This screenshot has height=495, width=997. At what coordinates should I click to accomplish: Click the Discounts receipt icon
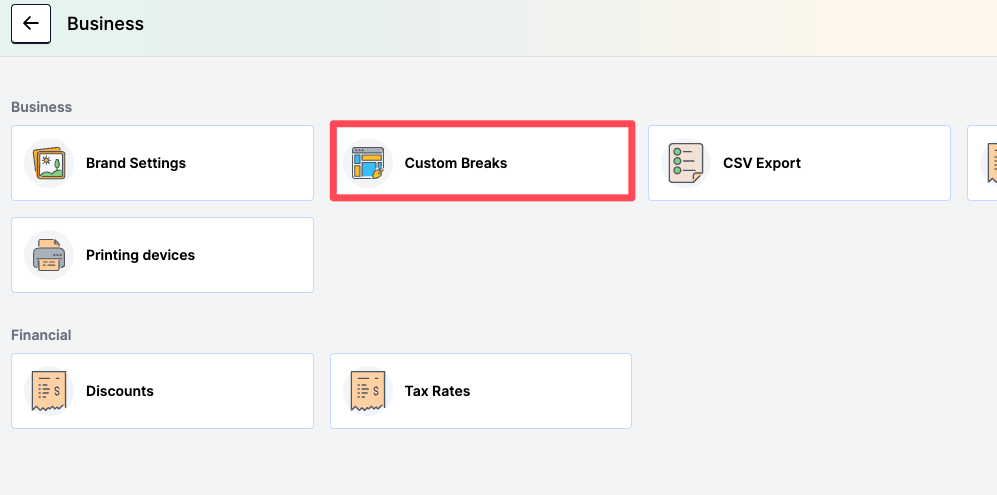click(x=49, y=391)
